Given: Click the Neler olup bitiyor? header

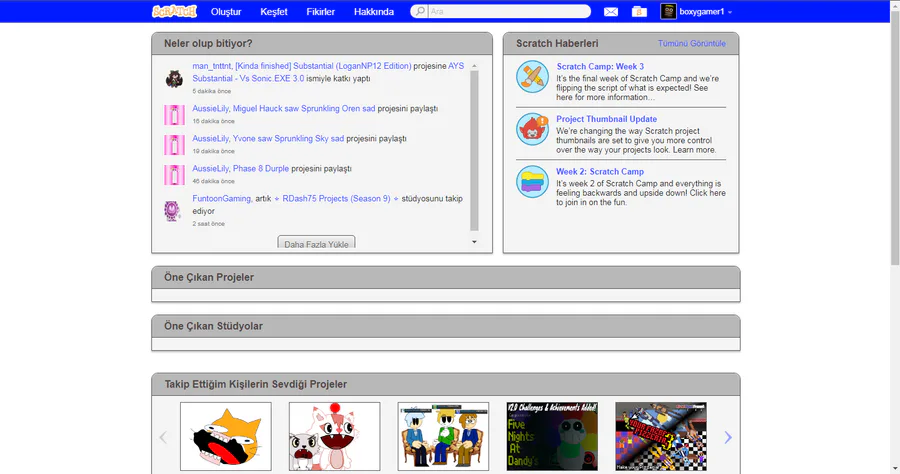Looking at the screenshot, I should point(208,44).
